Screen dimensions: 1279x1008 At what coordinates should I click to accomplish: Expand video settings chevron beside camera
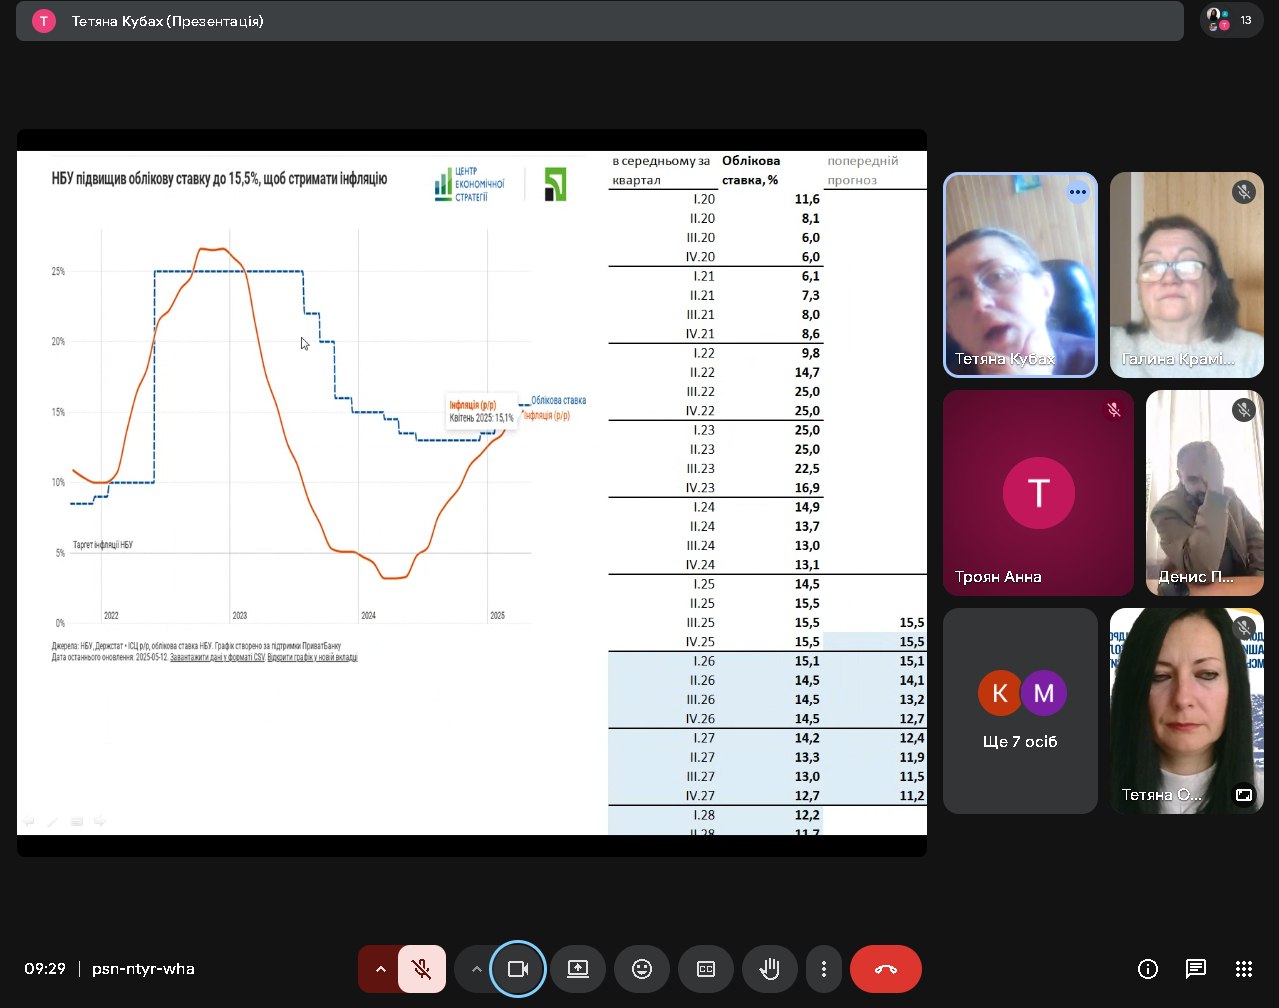coord(476,969)
